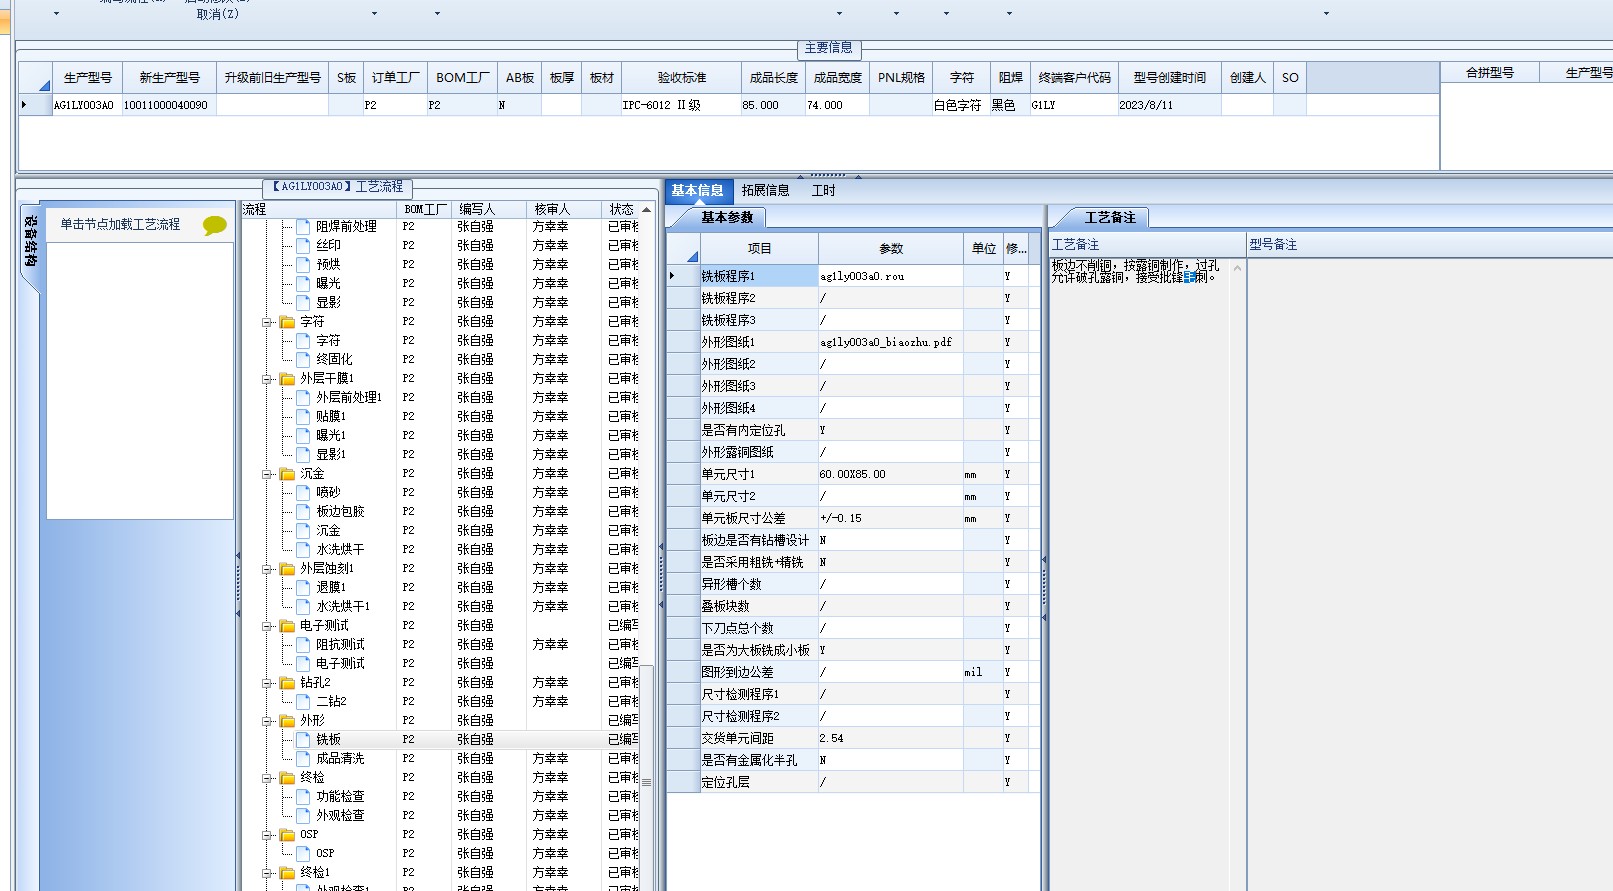Click the document icon beside 功能检查
1613x891 pixels.
303,797
